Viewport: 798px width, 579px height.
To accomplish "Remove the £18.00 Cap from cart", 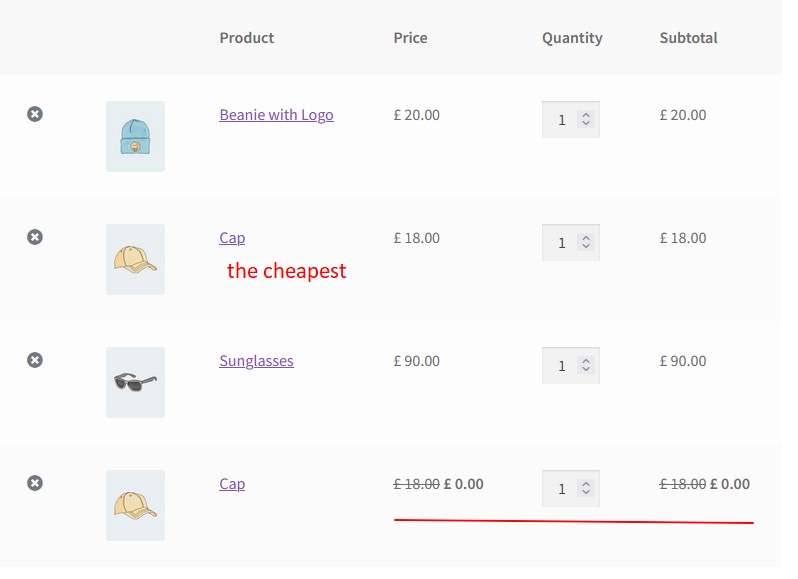I will pyautogui.click(x=35, y=237).
